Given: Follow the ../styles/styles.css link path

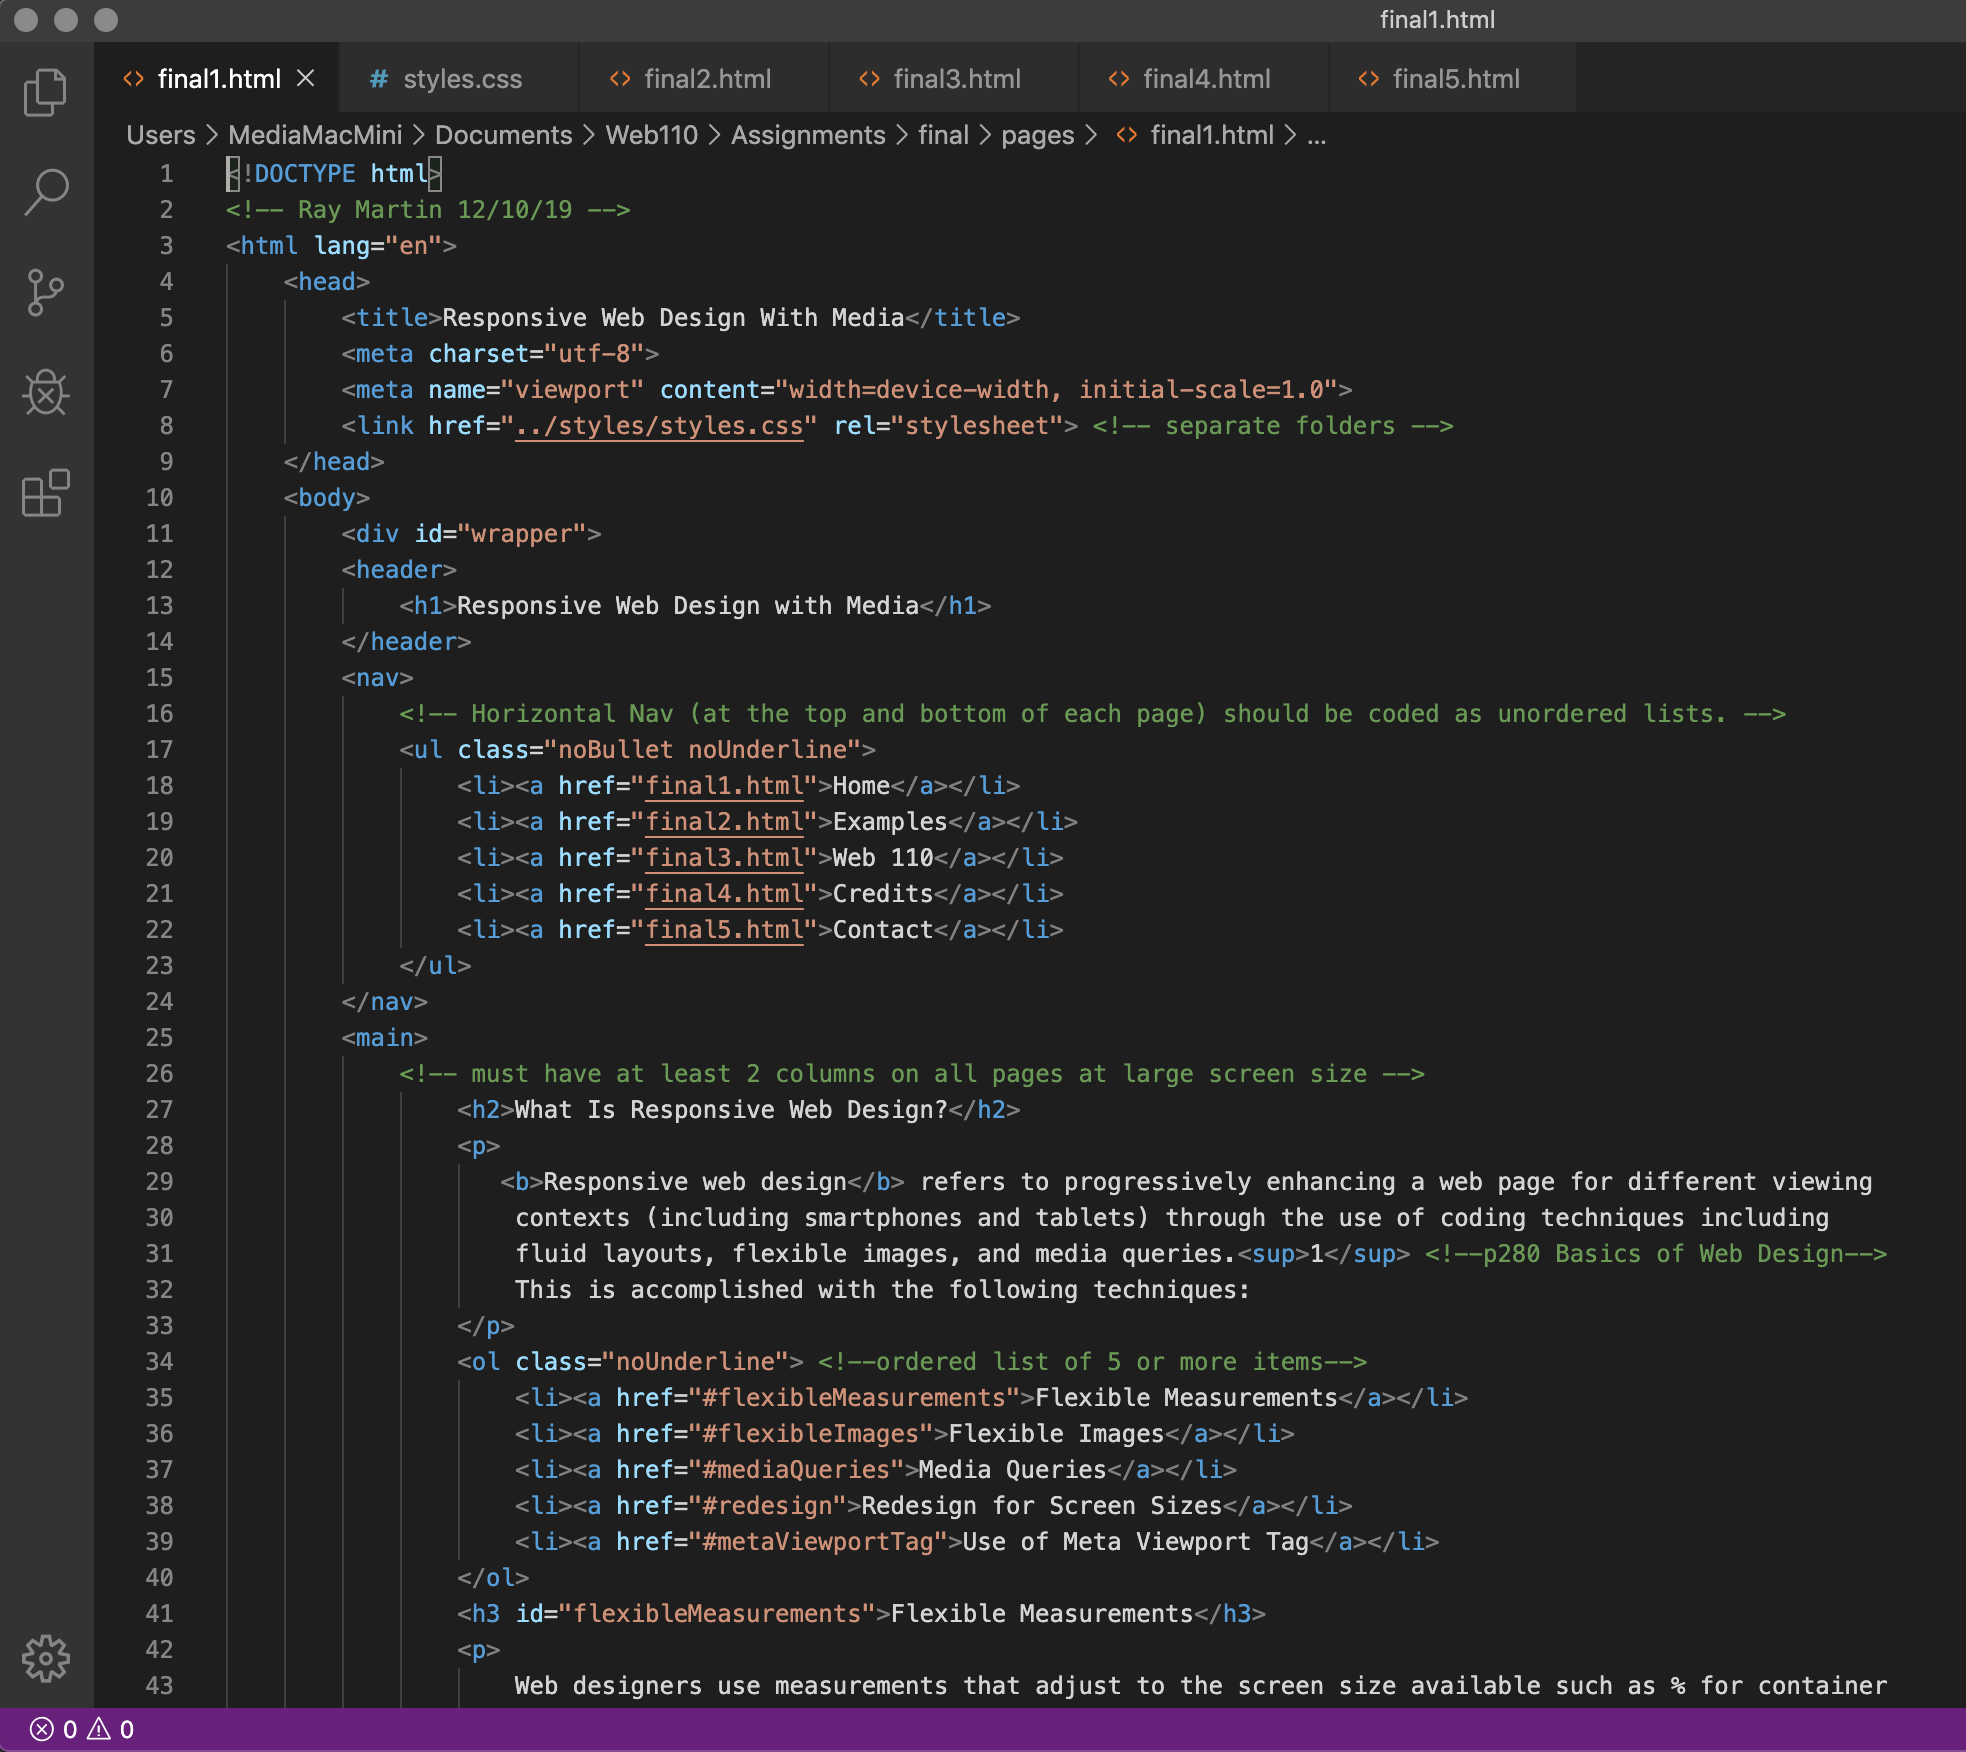Looking at the screenshot, I should click(659, 426).
